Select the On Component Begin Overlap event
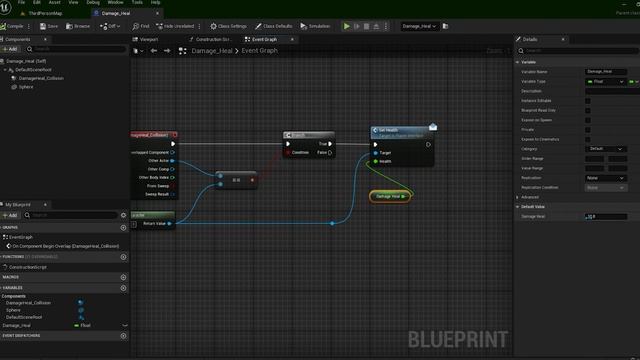640x360 pixels. pos(65,246)
